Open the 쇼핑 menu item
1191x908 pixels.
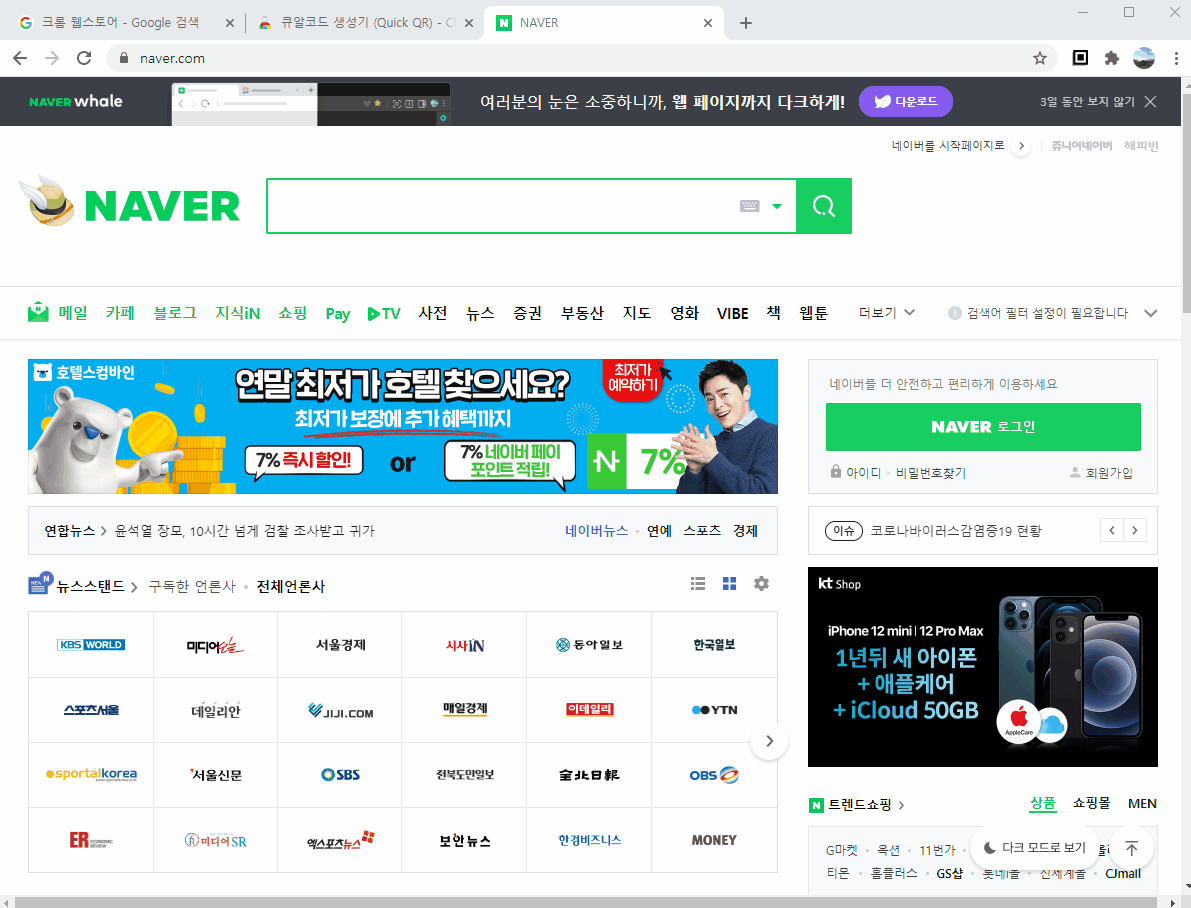292,313
